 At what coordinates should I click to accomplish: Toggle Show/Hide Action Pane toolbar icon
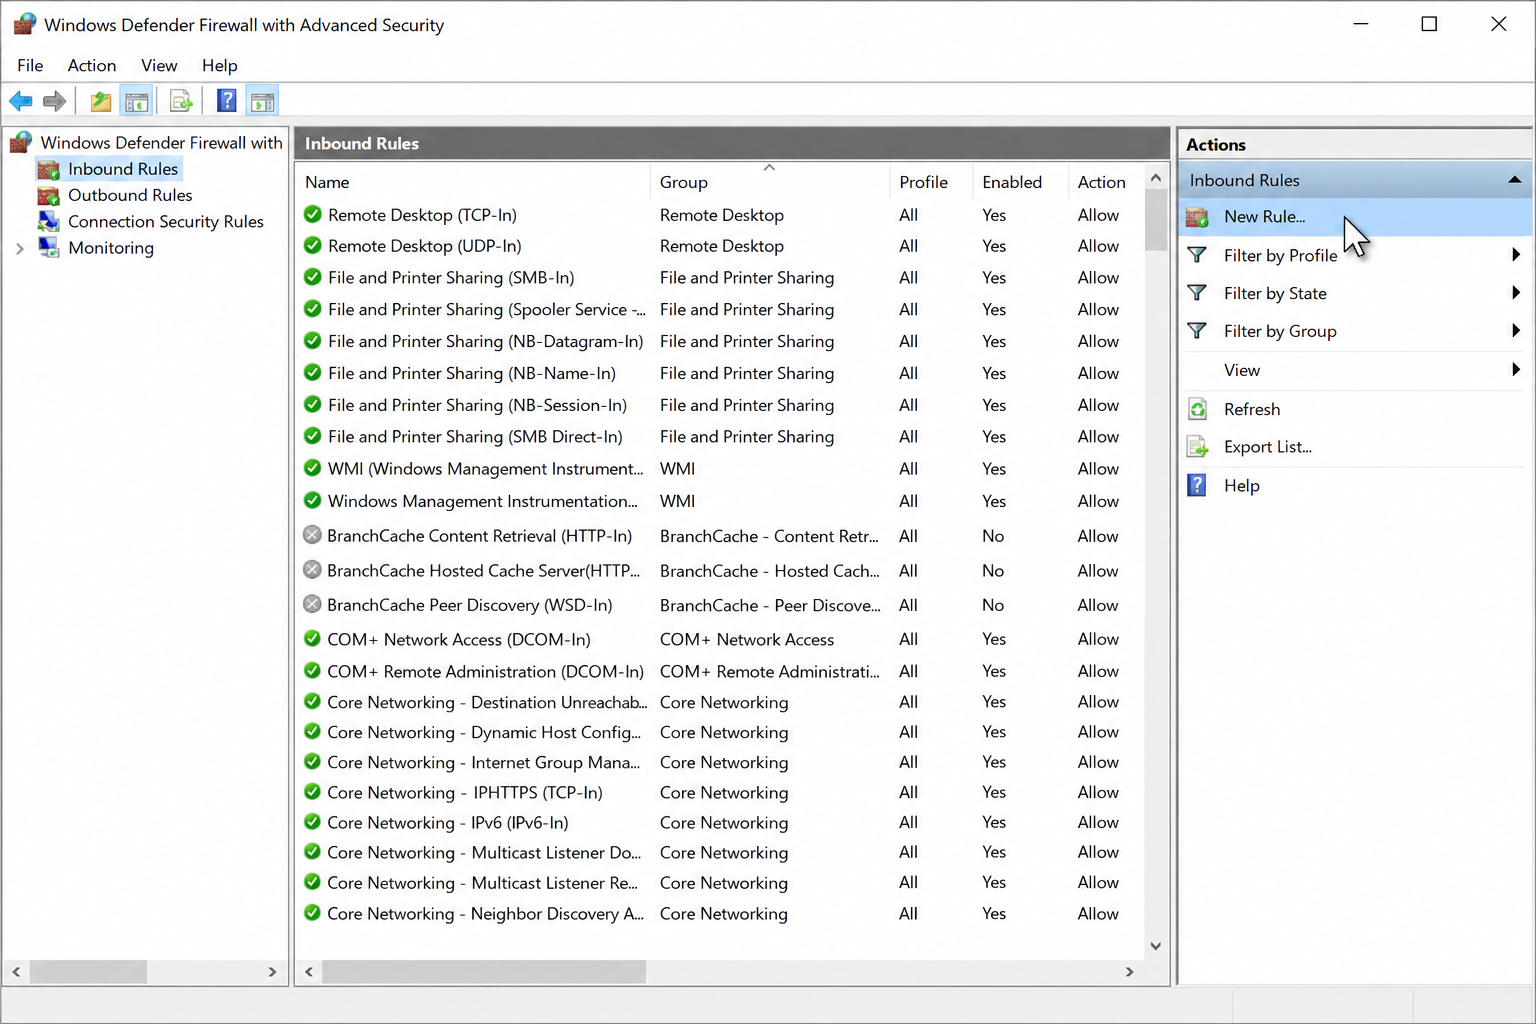click(262, 101)
